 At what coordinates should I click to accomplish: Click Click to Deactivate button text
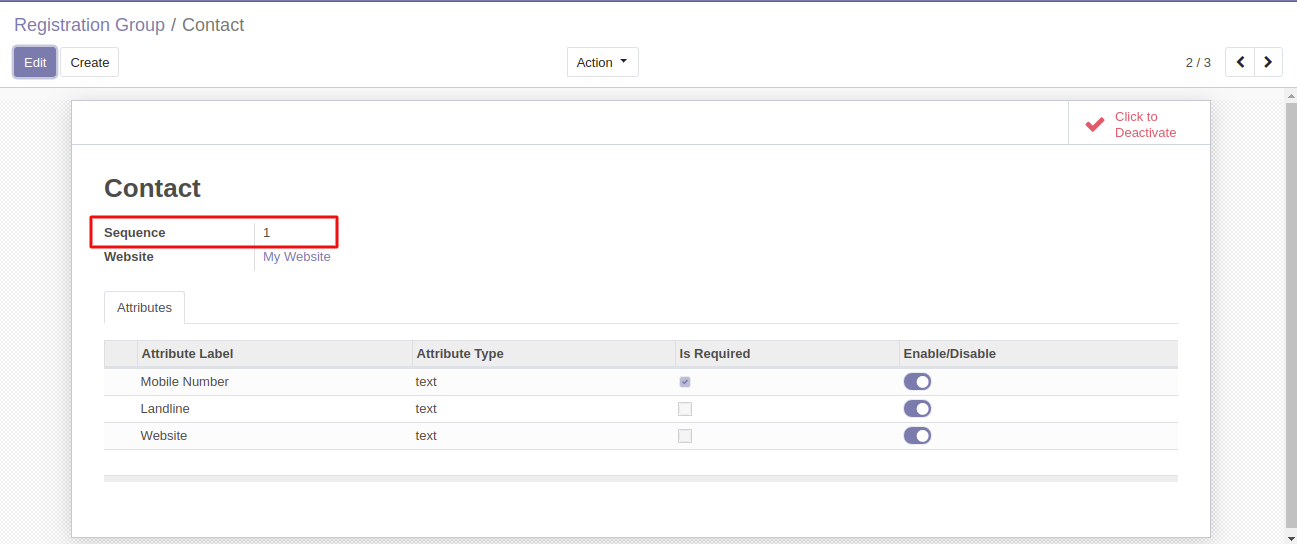pyautogui.click(x=1145, y=125)
